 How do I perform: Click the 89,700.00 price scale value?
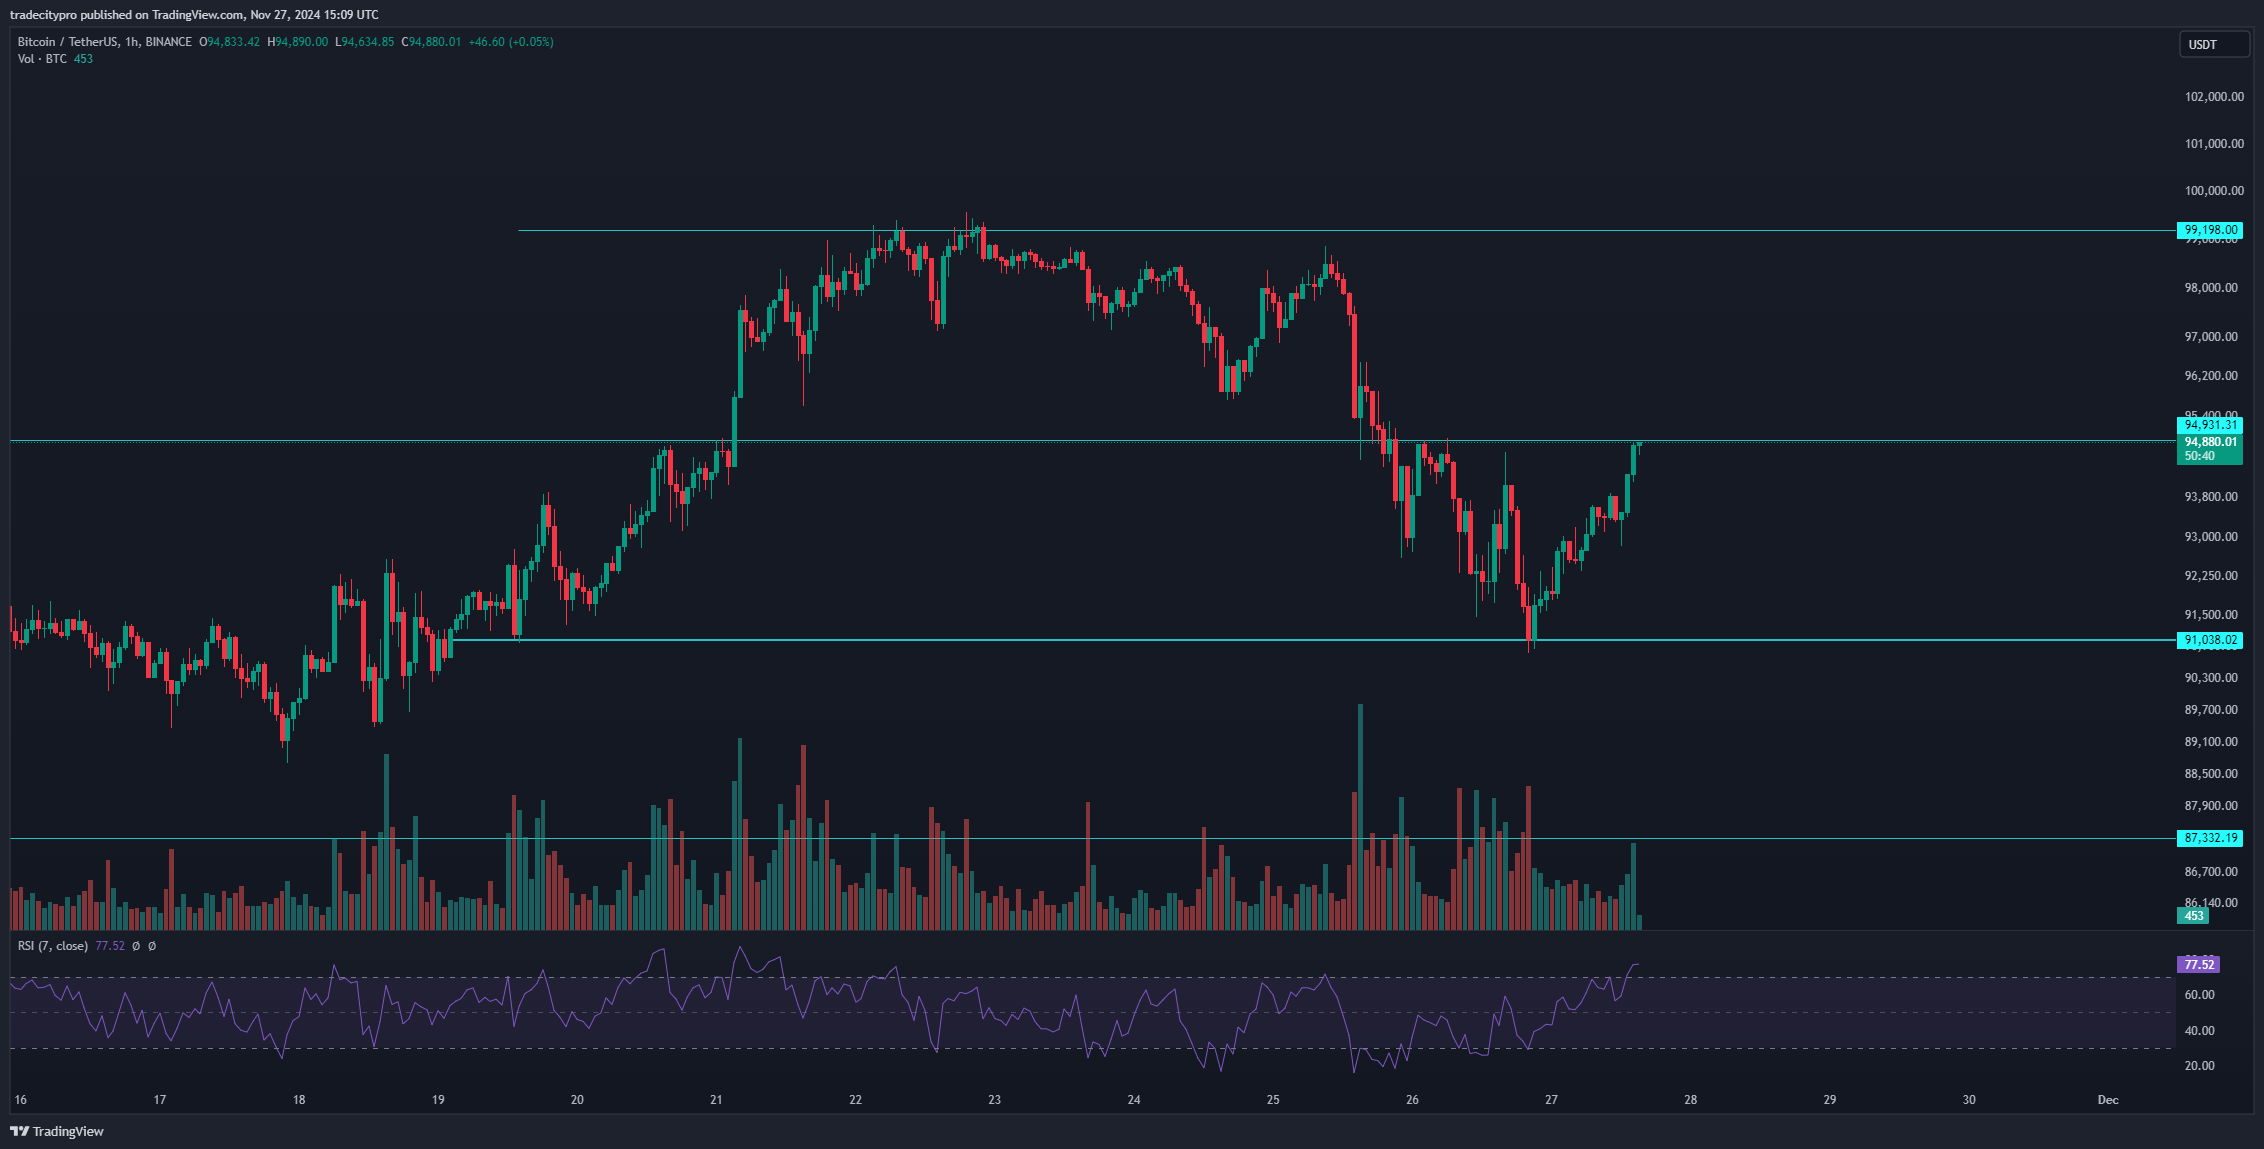coord(2211,710)
